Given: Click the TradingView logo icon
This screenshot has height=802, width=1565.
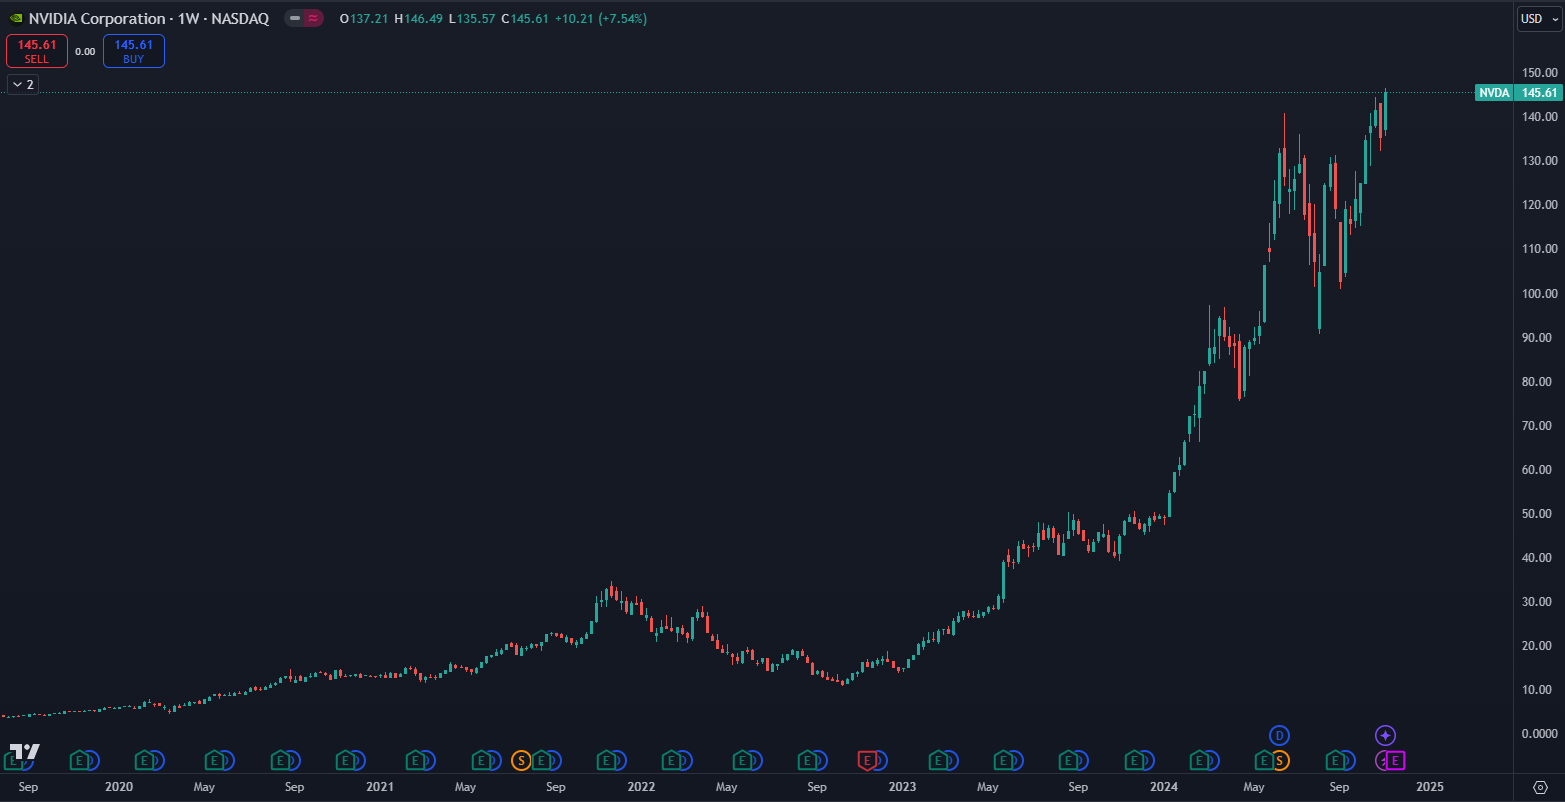Looking at the screenshot, I should pyautogui.click(x=24, y=752).
